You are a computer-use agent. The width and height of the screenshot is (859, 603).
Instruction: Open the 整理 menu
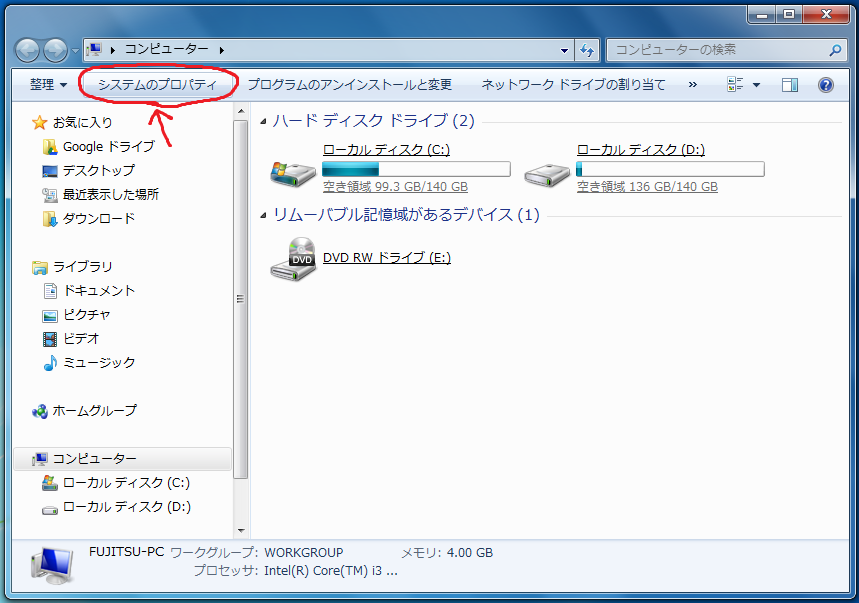tap(48, 84)
